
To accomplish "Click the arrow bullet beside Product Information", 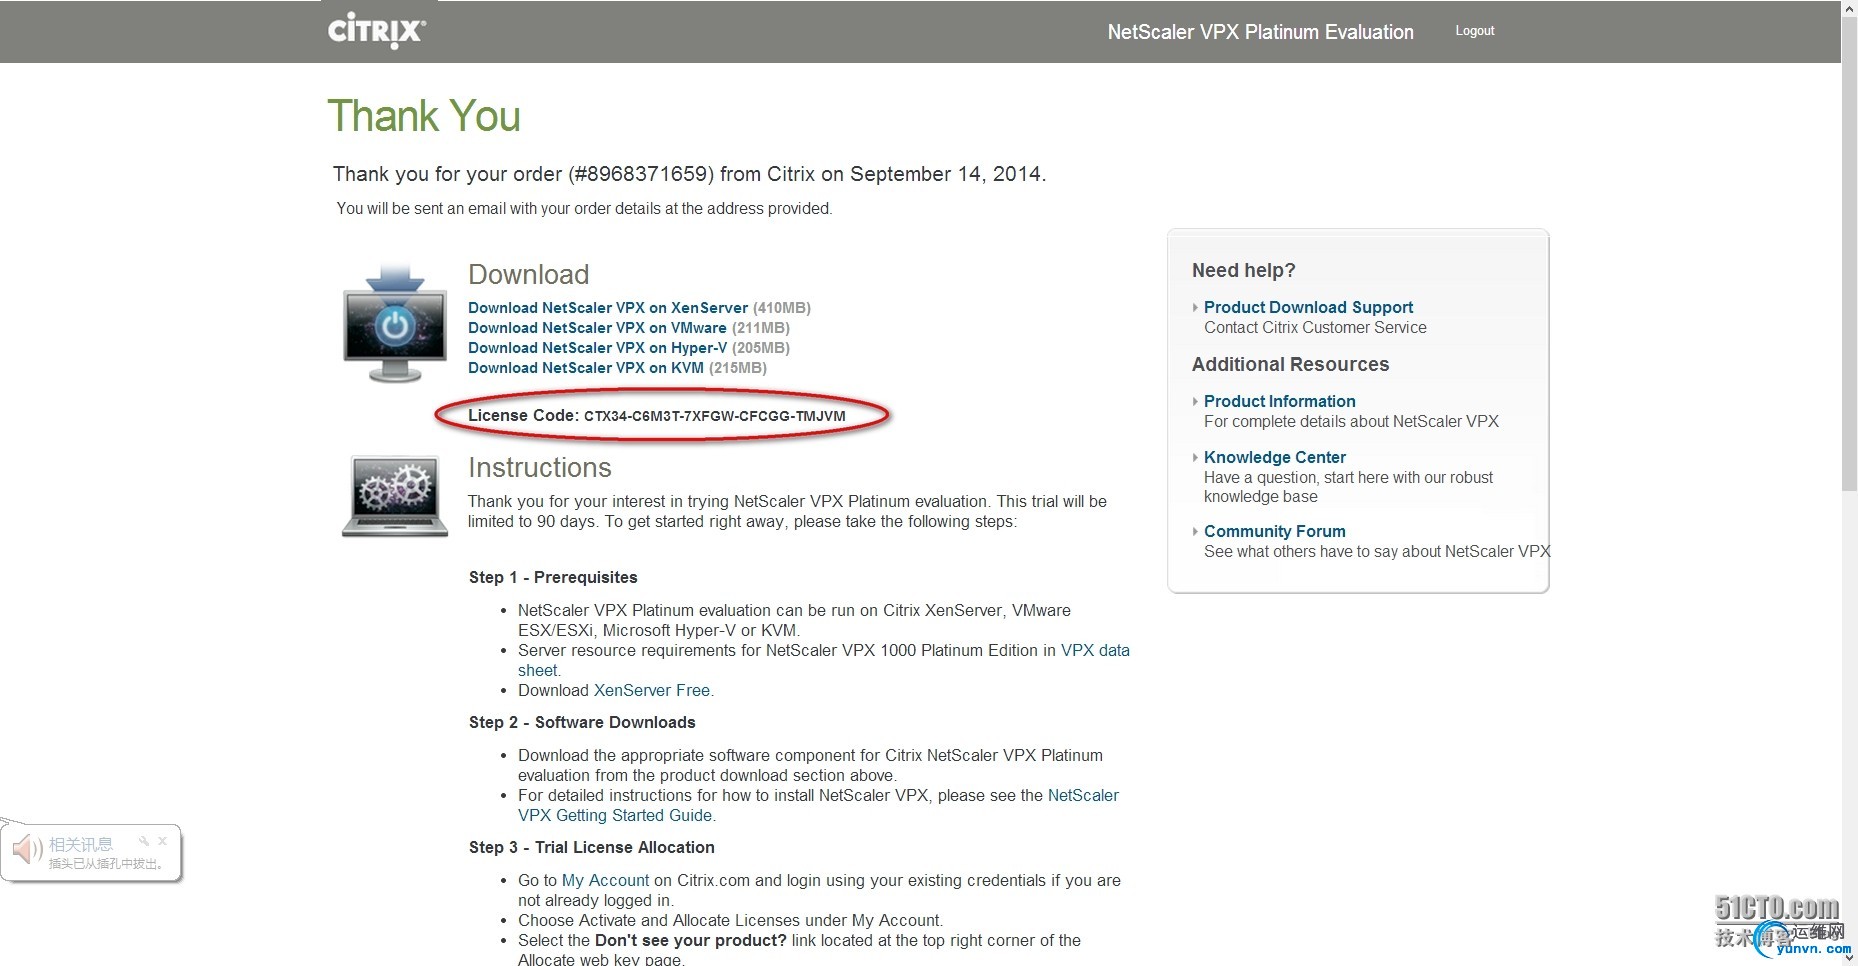I will (1195, 401).
